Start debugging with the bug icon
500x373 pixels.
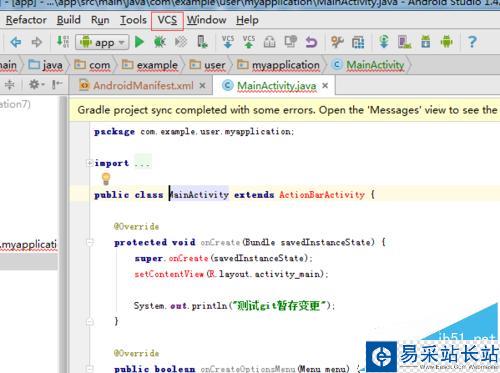(x=160, y=42)
